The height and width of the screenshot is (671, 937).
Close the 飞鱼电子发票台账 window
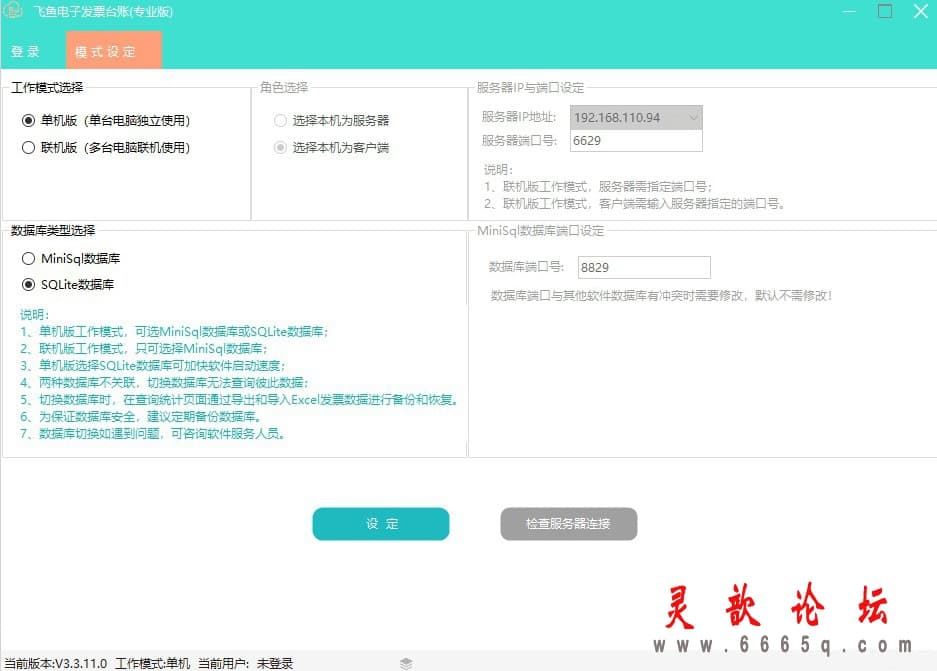click(x=921, y=11)
